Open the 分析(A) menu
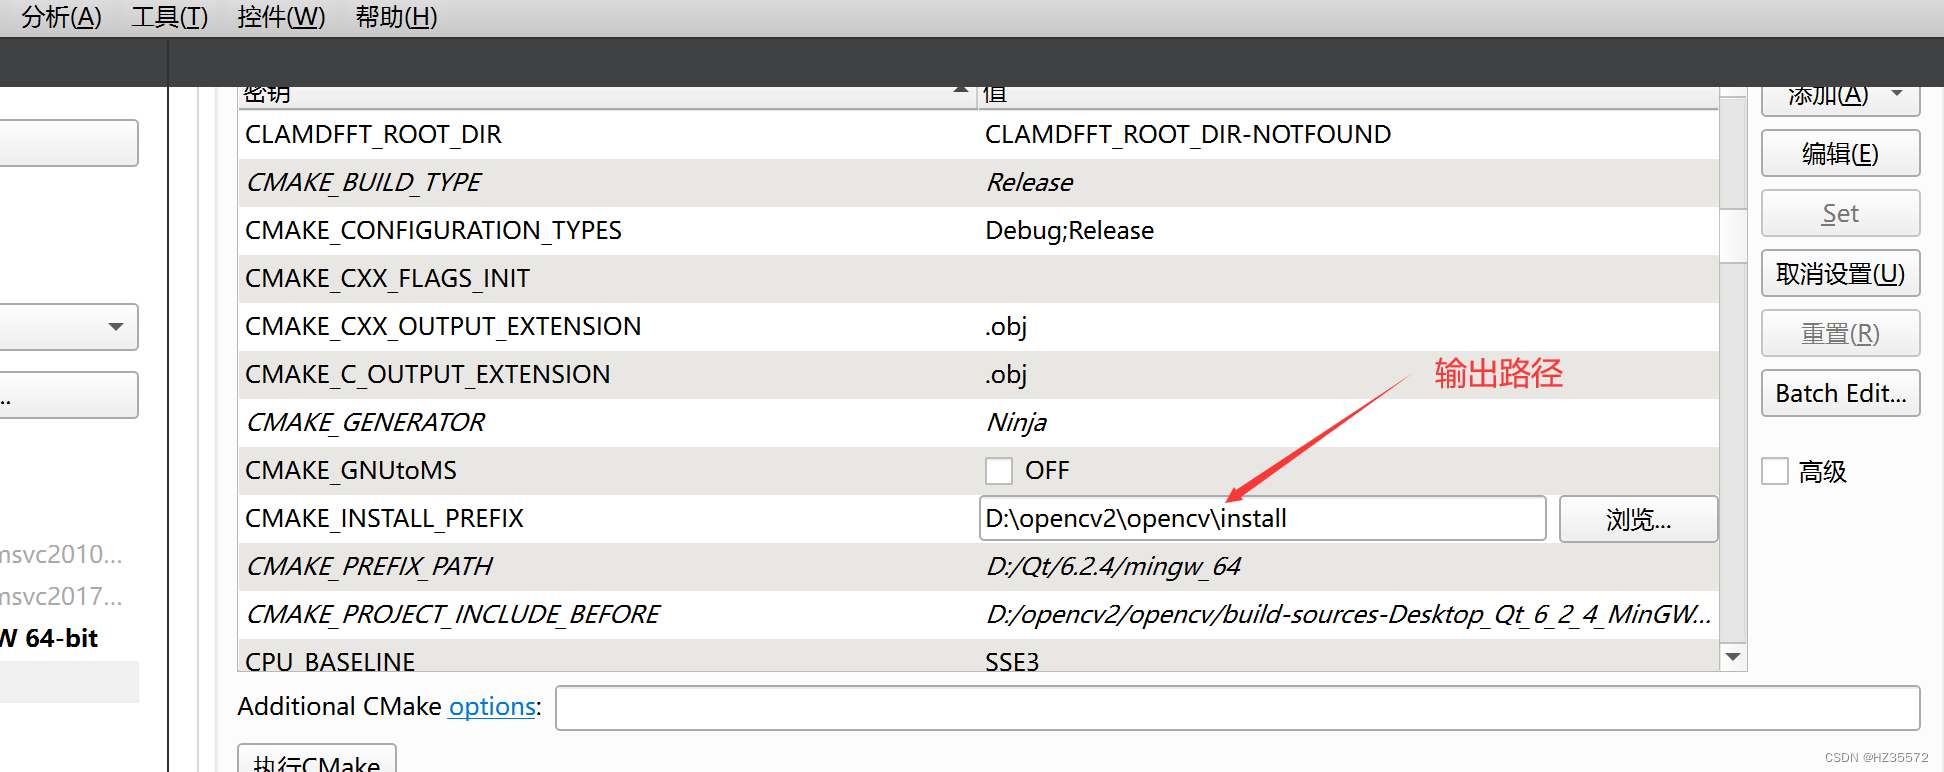The image size is (1944, 772). tap(61, 17)
